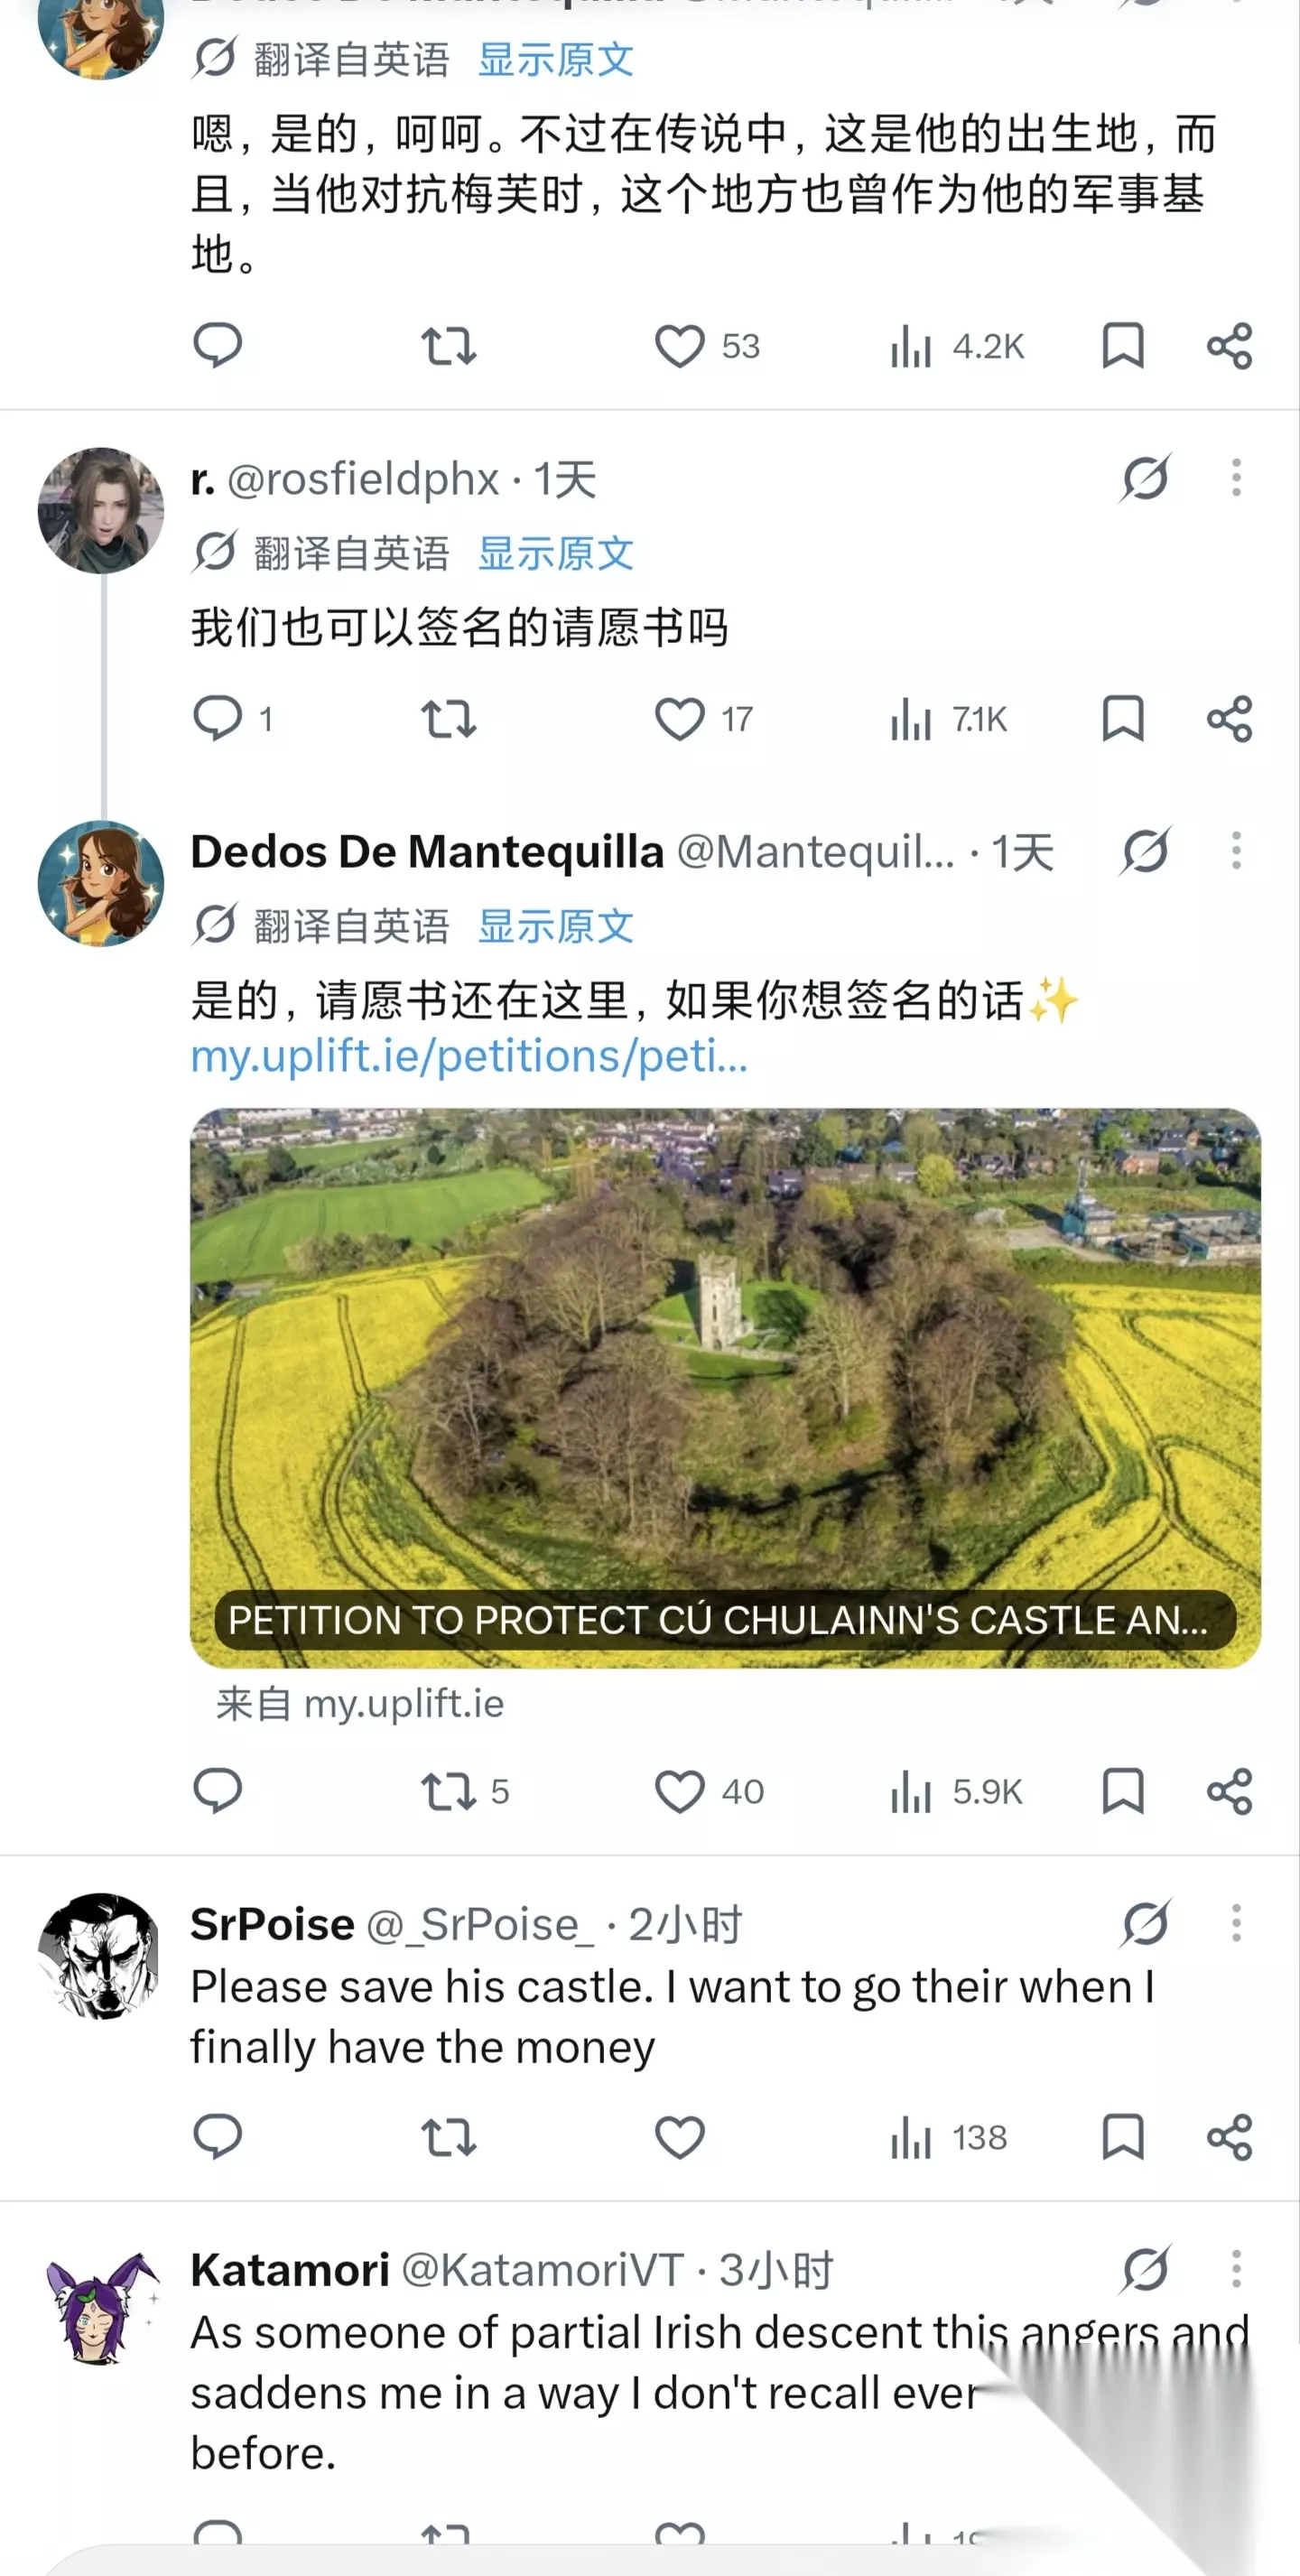Show original text of the topmost translated reply
This screenshot has height=2576, width=1300.
point(555,60)
